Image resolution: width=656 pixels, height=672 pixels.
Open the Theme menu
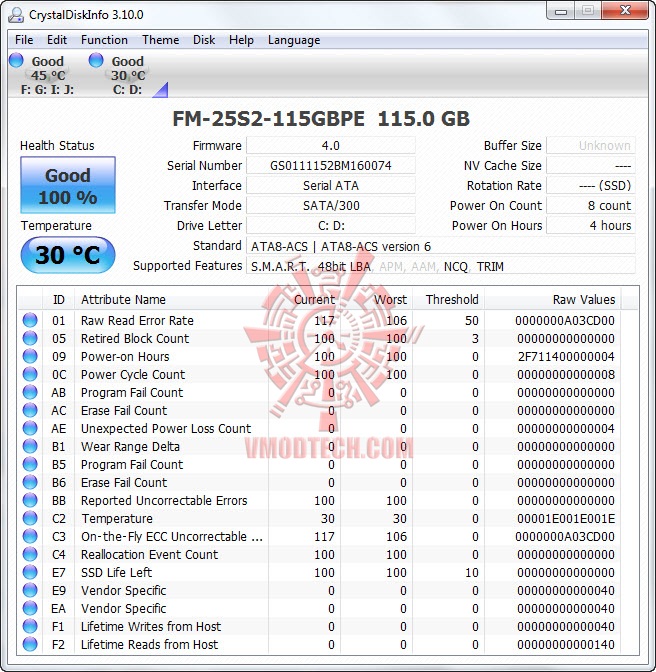point(161,40)
